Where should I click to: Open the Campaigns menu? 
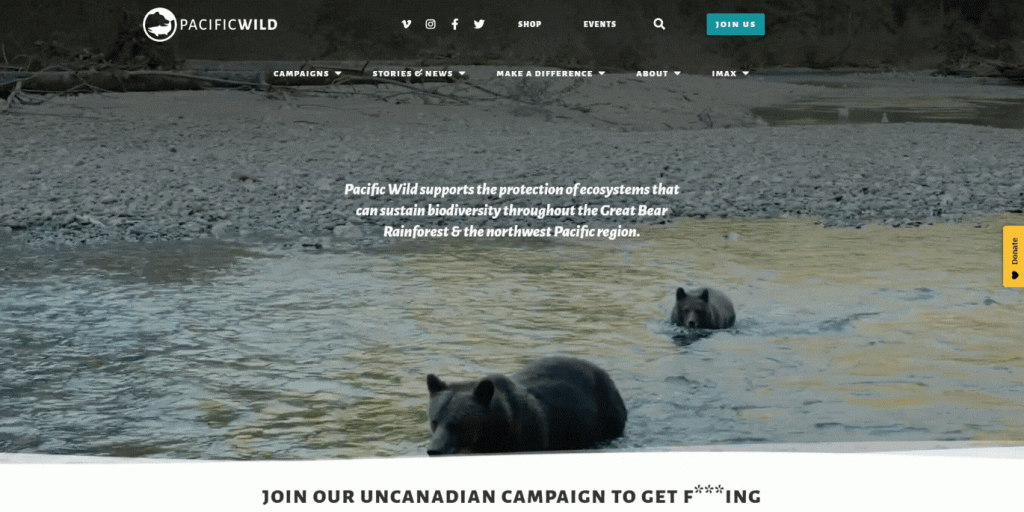301,74
